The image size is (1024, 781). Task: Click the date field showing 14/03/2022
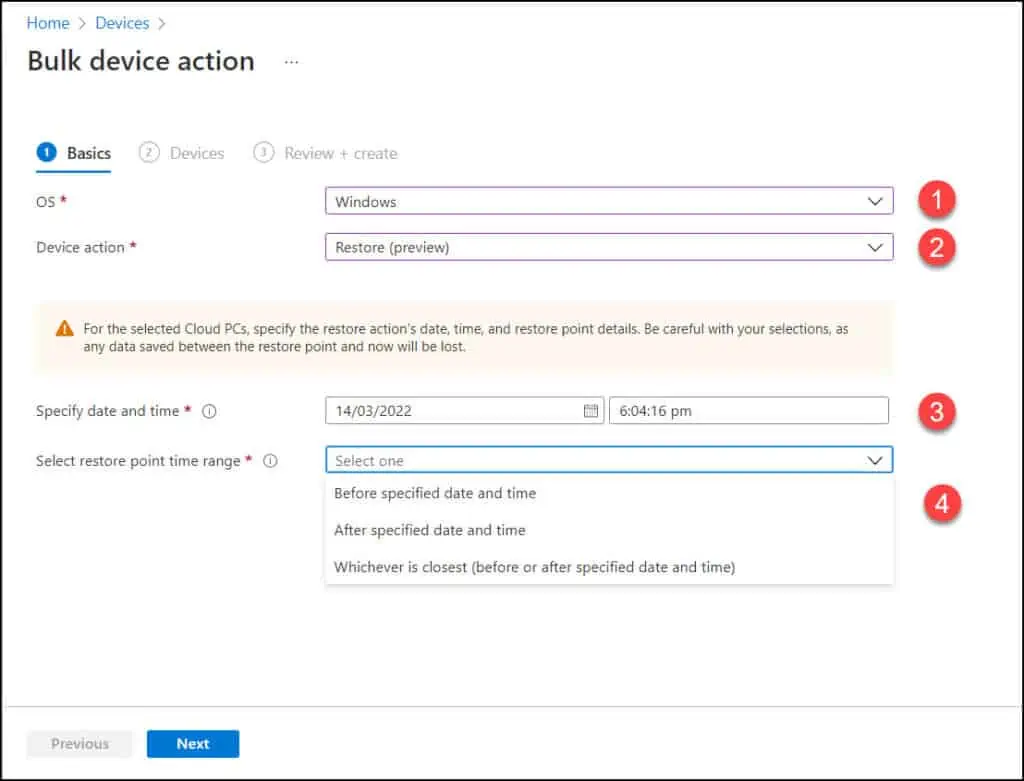[464, 411]
